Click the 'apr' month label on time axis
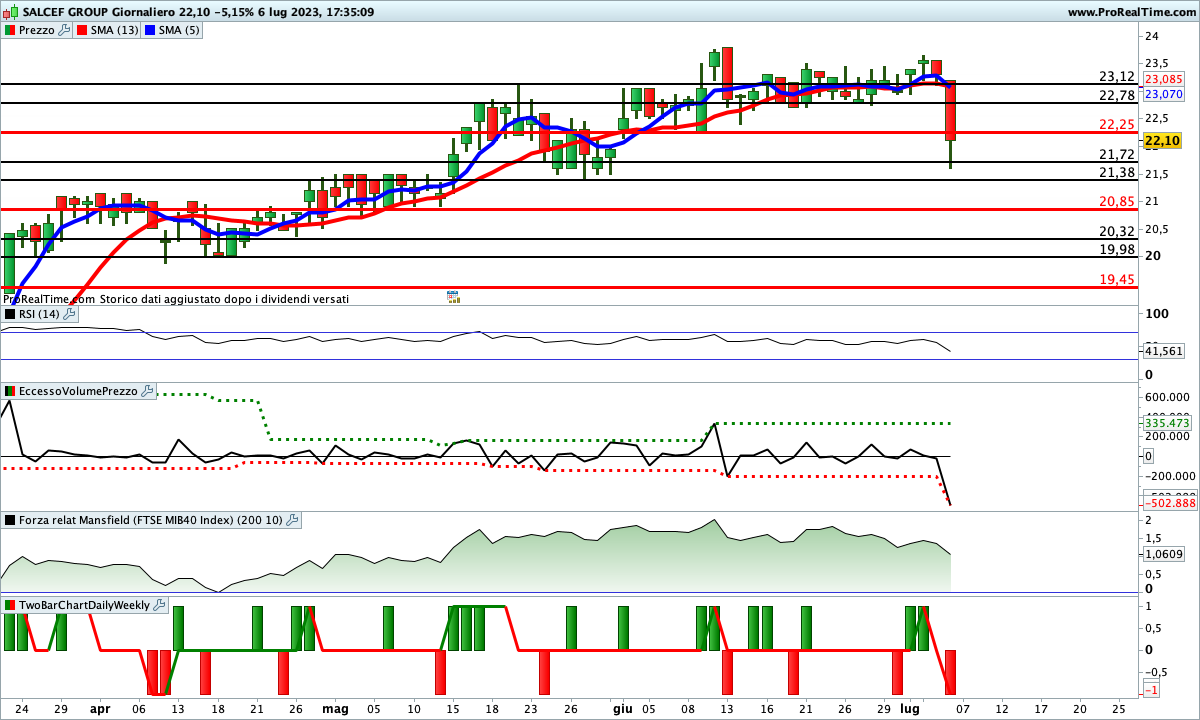Image resolution: width=1200 pixels, height=720 pixels. pos(100,709)
